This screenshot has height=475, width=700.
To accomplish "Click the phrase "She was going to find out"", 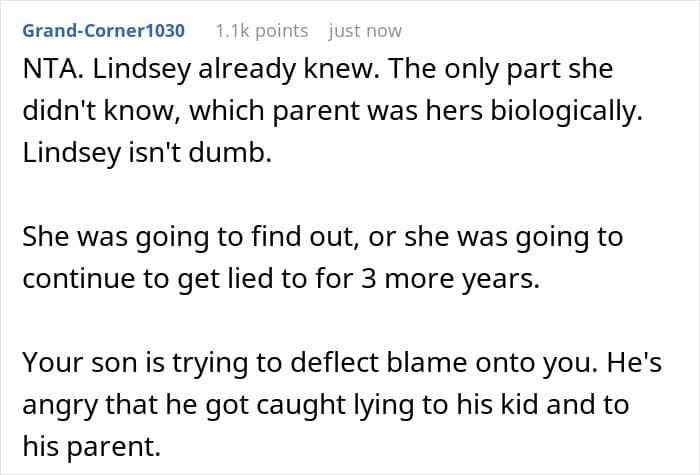I will pos(188,238).
